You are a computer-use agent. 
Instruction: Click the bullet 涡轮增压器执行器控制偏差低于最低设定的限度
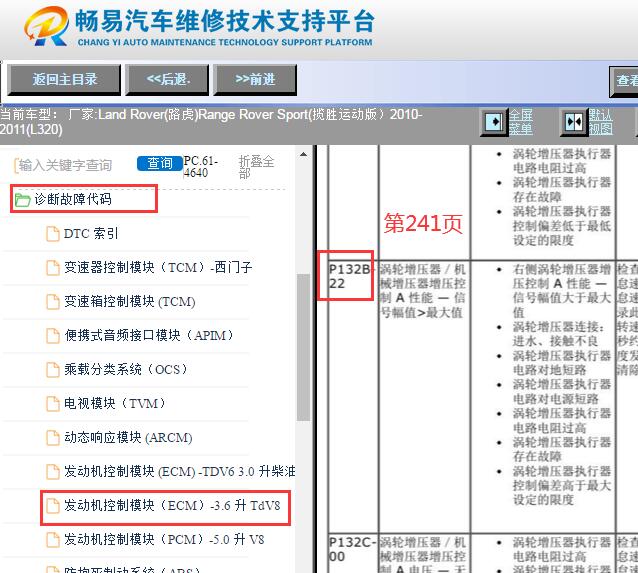pos(562,226)
